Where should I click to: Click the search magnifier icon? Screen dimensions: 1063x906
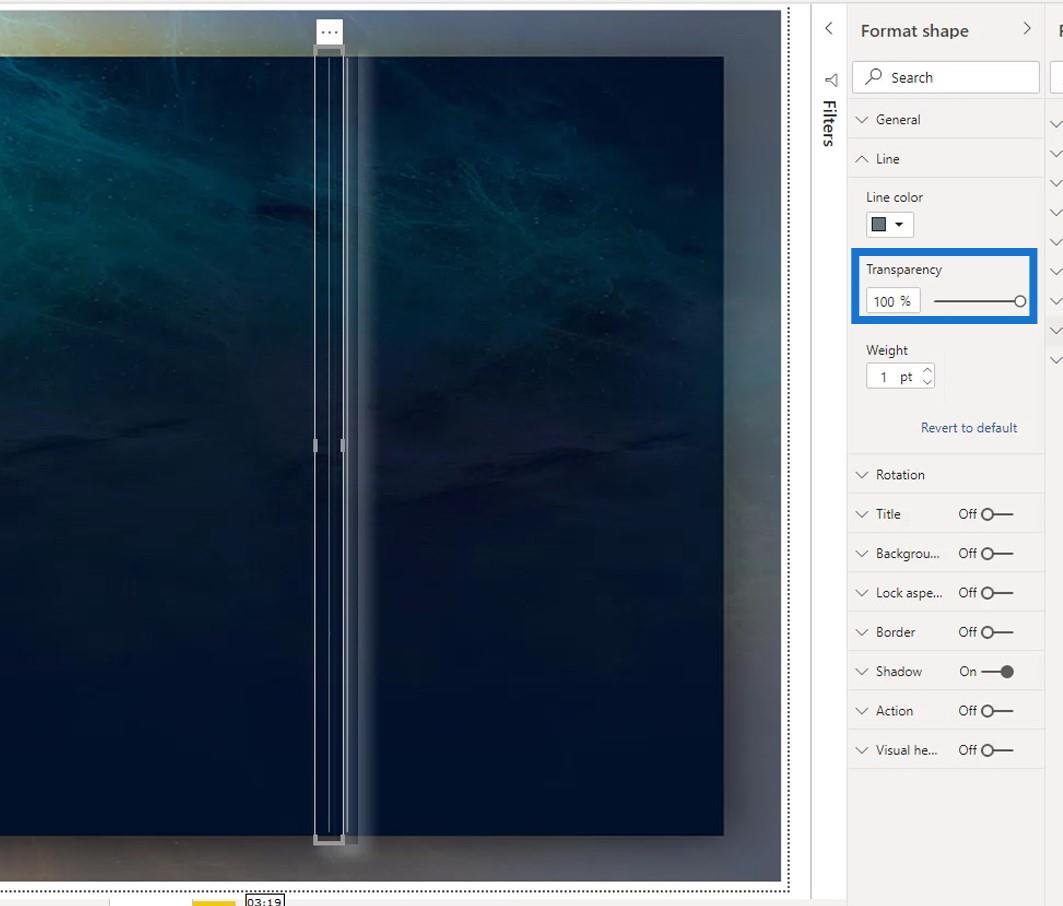pyautogui.click(x=874, y=77)
